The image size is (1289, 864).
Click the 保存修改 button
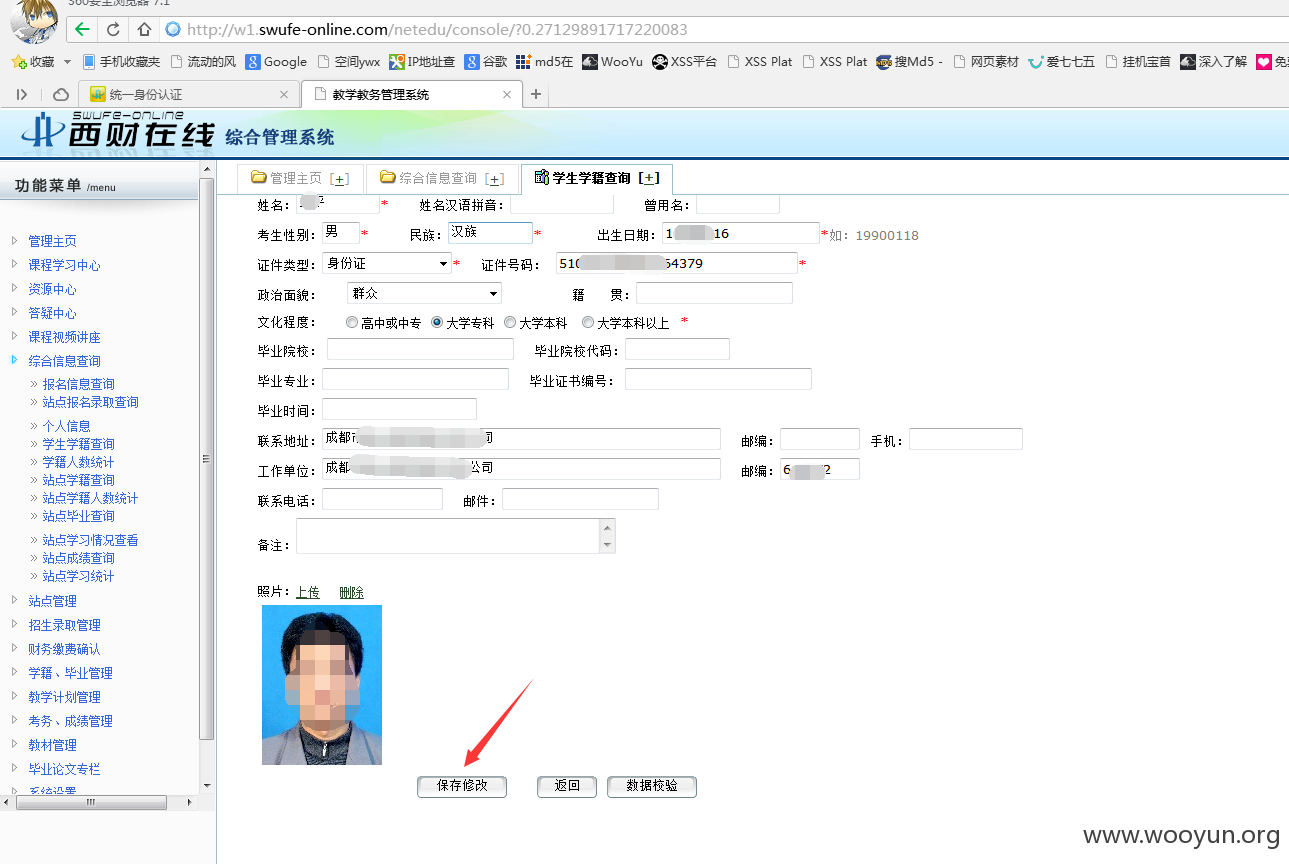click(x=462, y=786)
